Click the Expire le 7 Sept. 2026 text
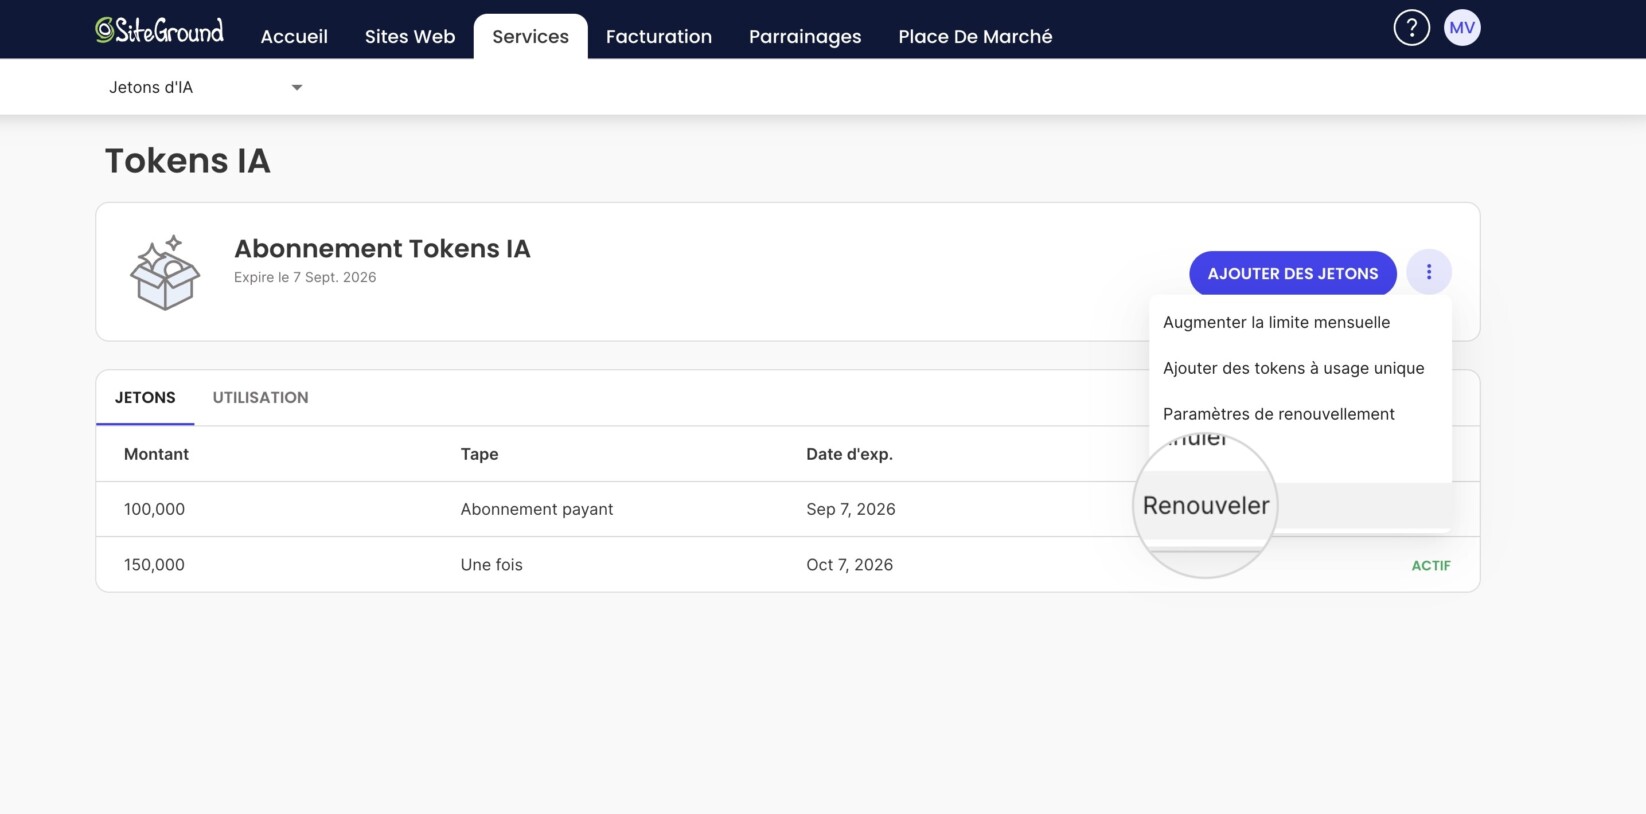 (x=305, y=277)
